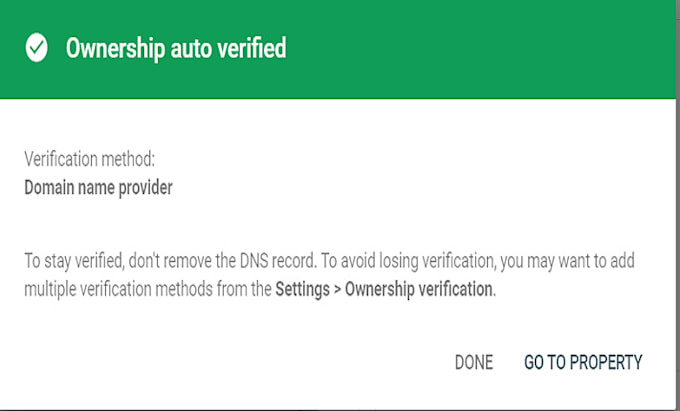Click the bold 'Ownership verification' text
This screenshot has height=411, width=680.
click(x=418, y=289)
